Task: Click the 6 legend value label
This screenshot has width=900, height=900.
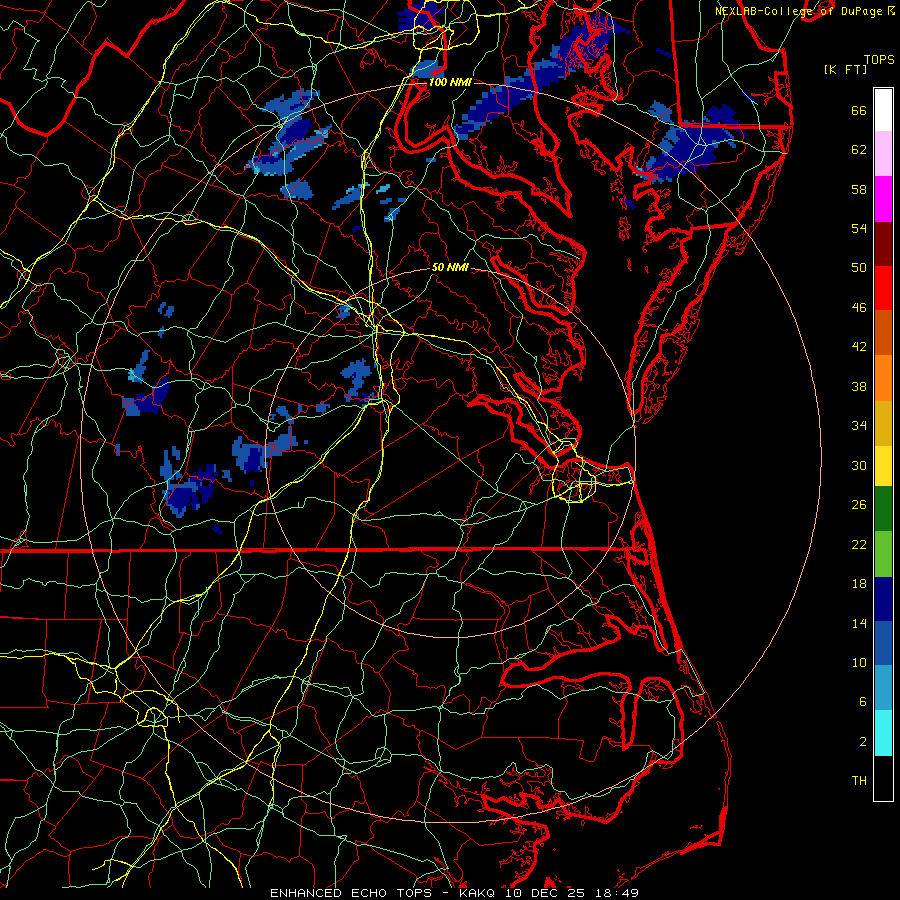Action: click(863, 702)
